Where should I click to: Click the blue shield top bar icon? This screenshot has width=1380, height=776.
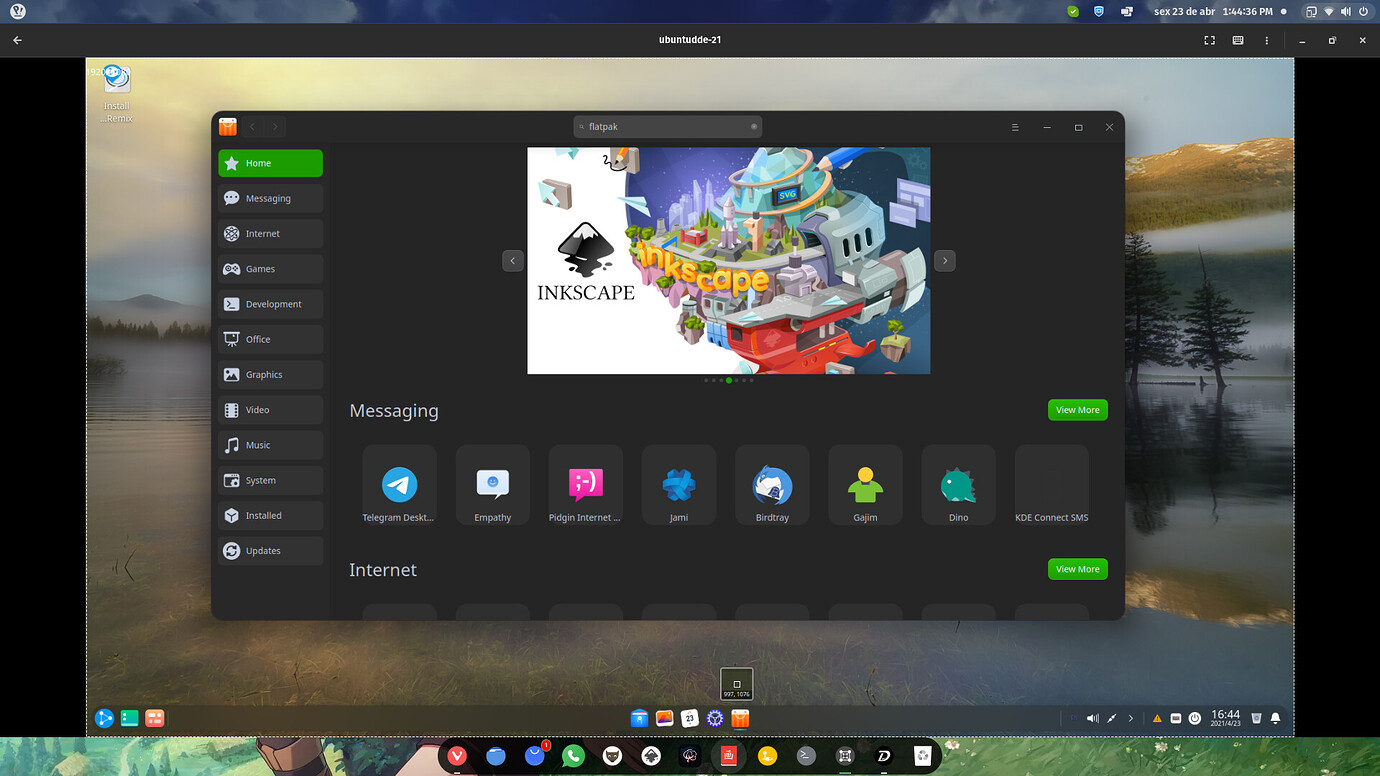pyautogui.click(x=1100, y=12)
